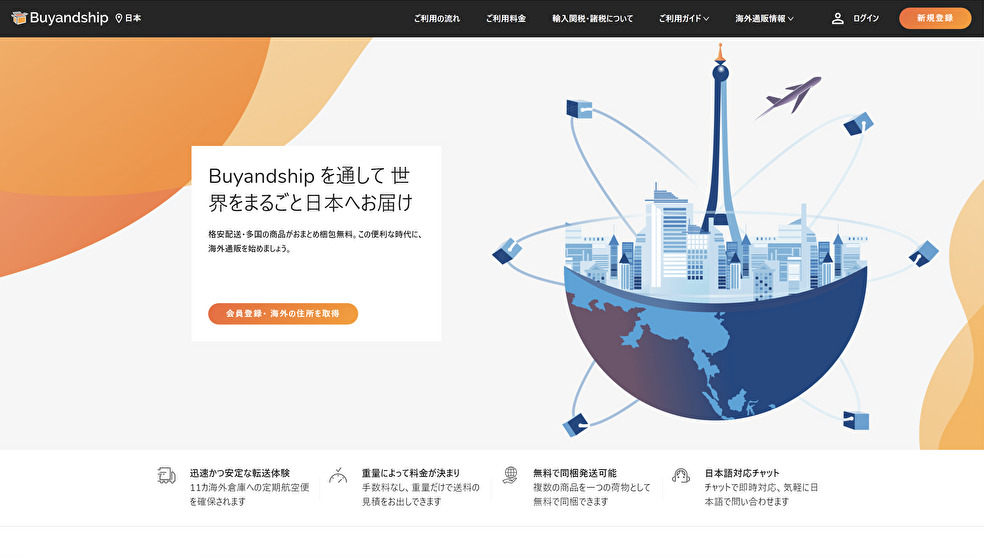Open the 輸入関税・諸税について menu item
The width and height of the screenshot is (984, 558).
tap(592, 18)
